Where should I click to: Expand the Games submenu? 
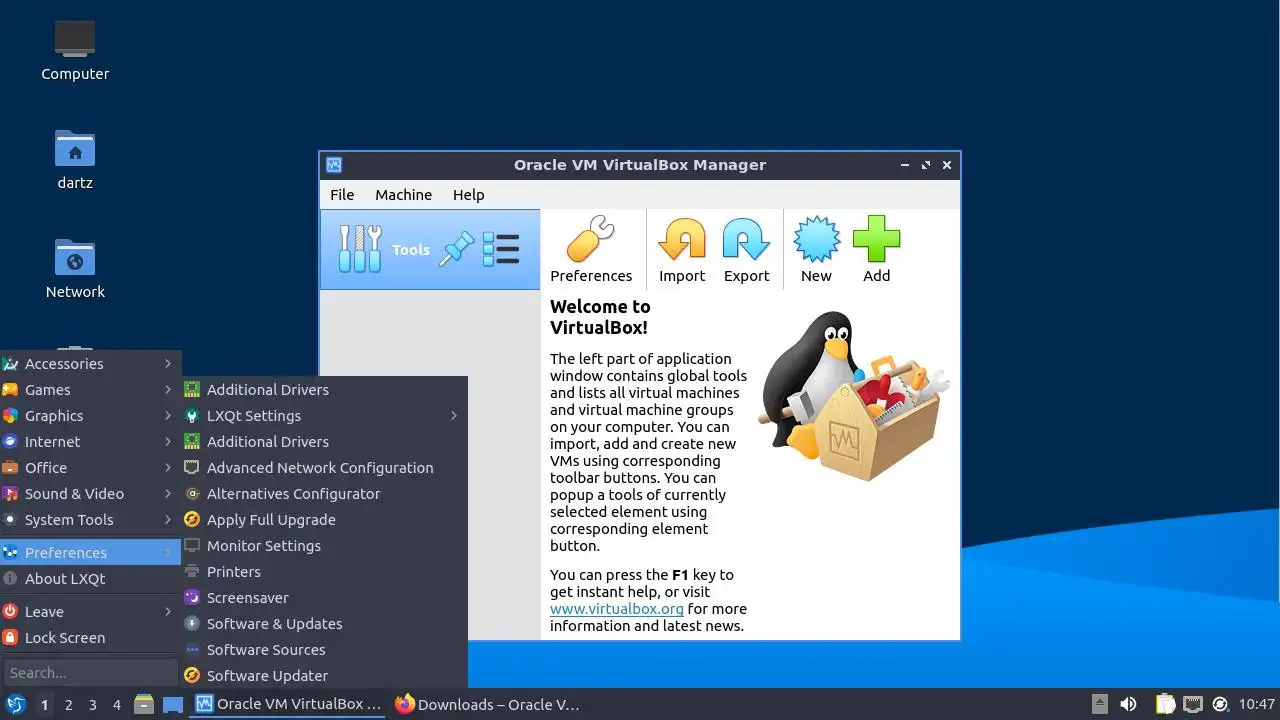pyautogui.click(x=90, y=390)
